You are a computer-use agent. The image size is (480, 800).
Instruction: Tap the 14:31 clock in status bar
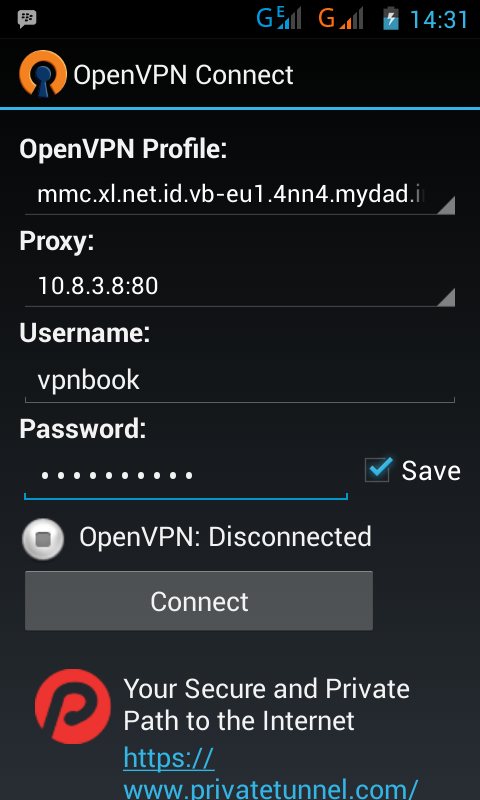point(439,20)
